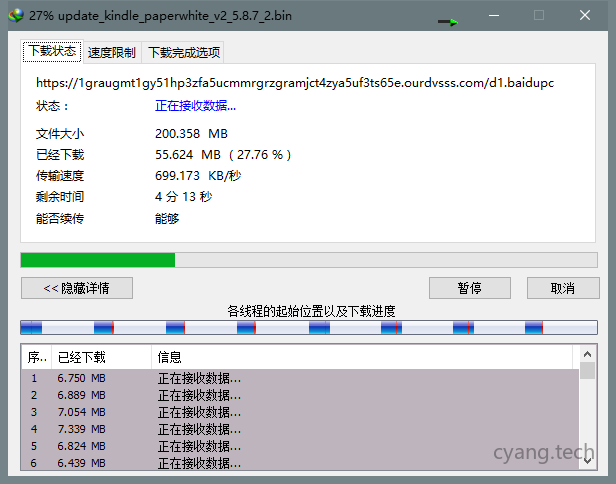
Task: Click the file size value 200.358 MB
Action: [x=191, y=134]
